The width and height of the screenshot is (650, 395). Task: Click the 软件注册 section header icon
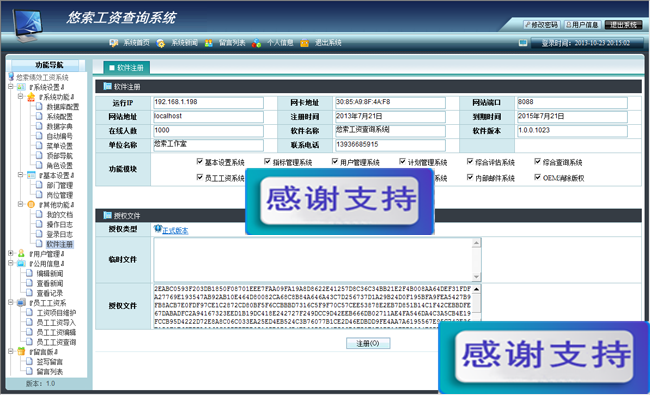click(107, 86)
